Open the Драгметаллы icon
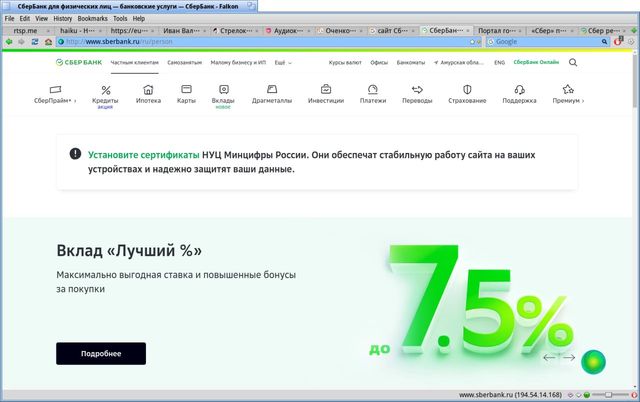640x402 pixels. 272,89
